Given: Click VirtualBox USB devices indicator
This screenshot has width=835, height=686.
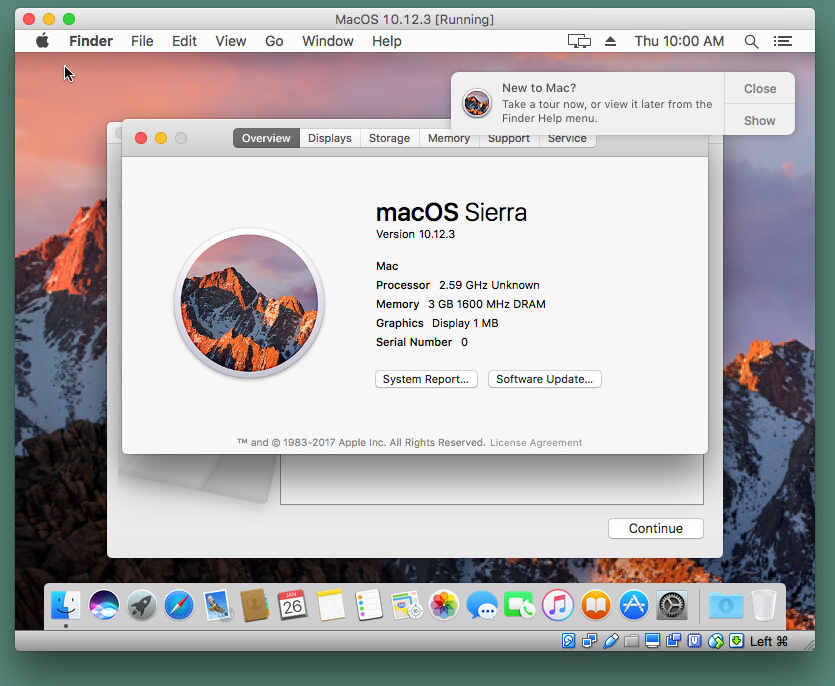Looking at the screenshot, I should click(610, 641).
